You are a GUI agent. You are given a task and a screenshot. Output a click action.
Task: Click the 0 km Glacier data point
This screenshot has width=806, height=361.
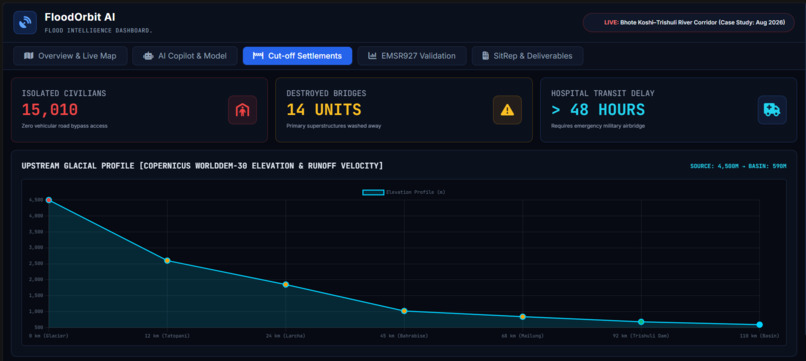49,200
